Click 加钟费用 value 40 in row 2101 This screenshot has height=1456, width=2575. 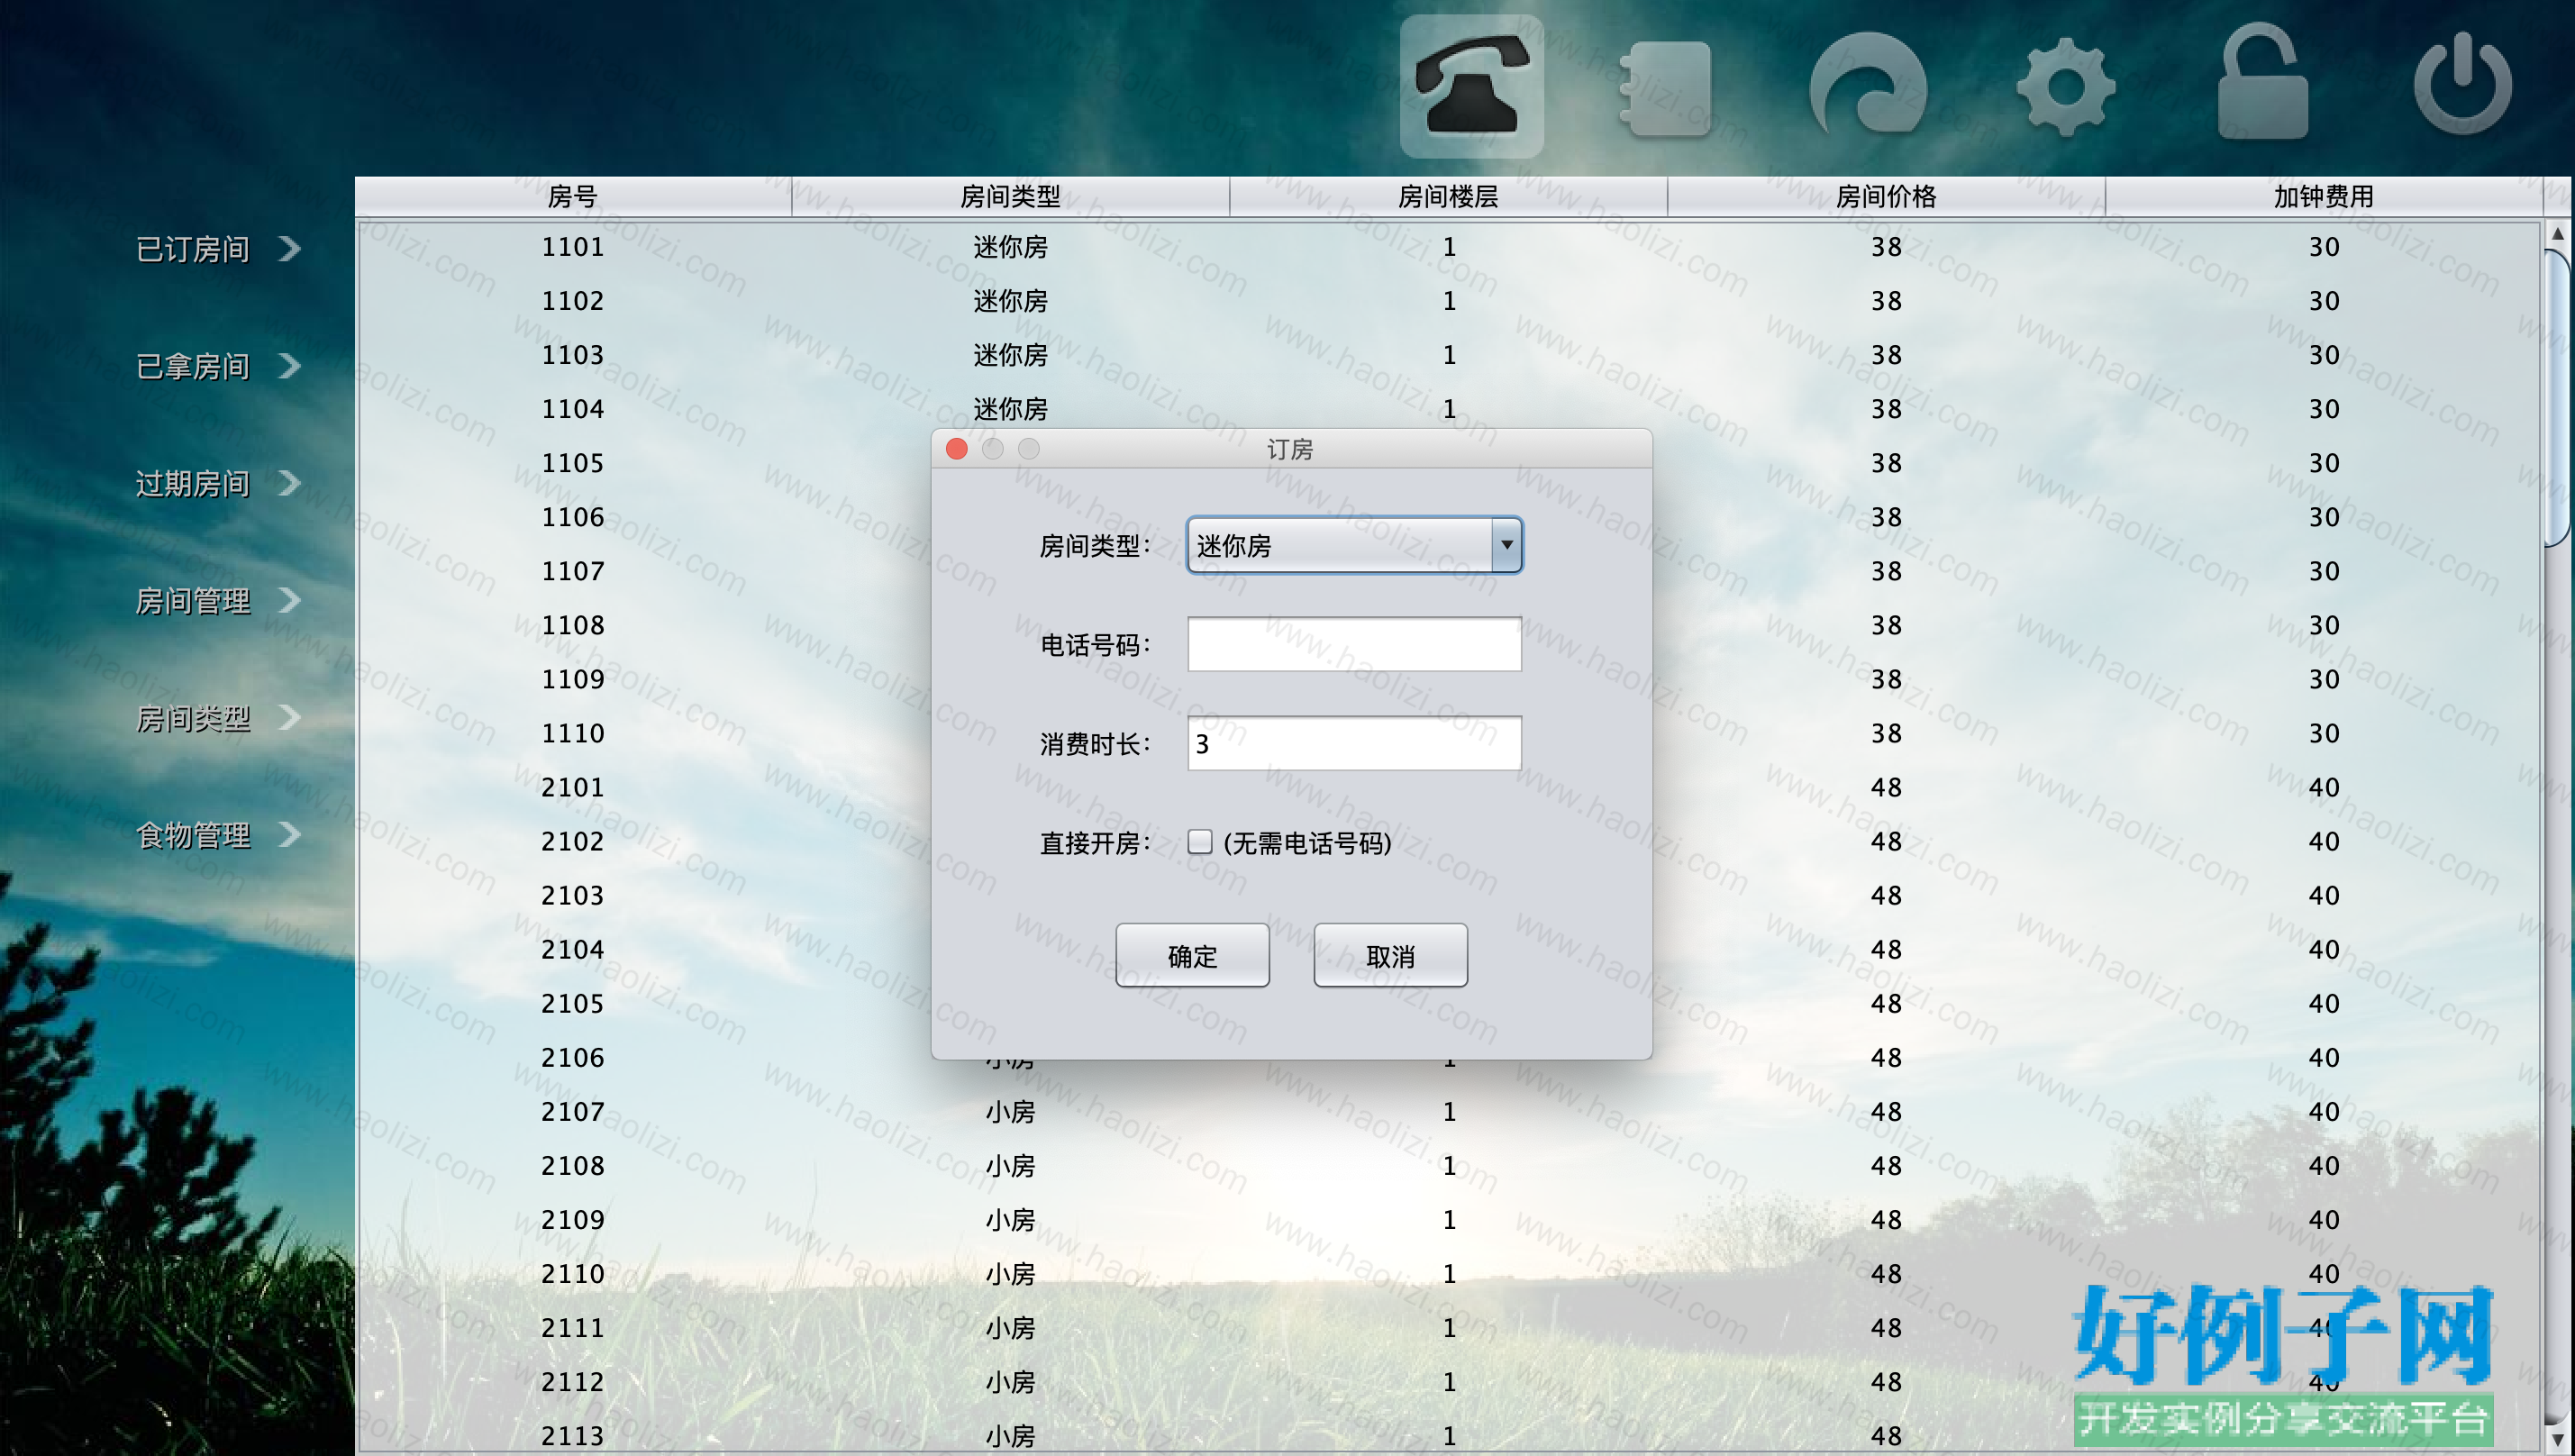[x=2324, y=787]
